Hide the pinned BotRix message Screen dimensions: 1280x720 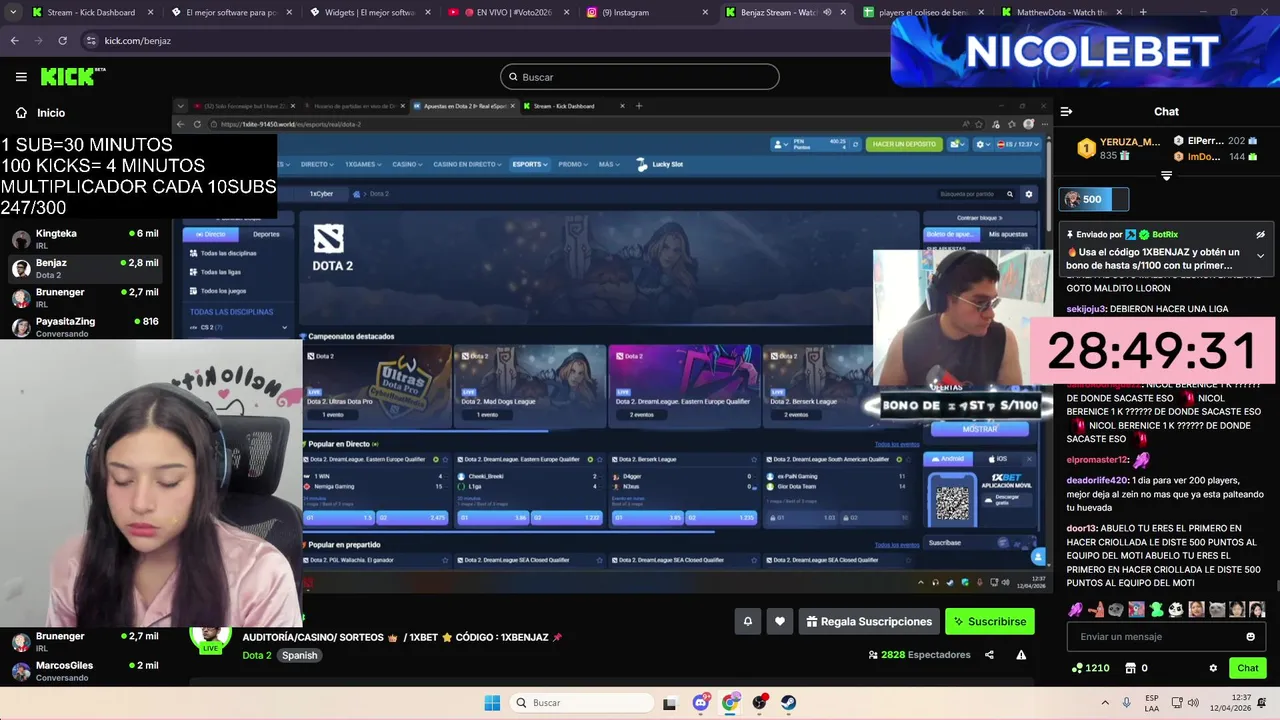pyautogui.click(x=1260, y=234)
